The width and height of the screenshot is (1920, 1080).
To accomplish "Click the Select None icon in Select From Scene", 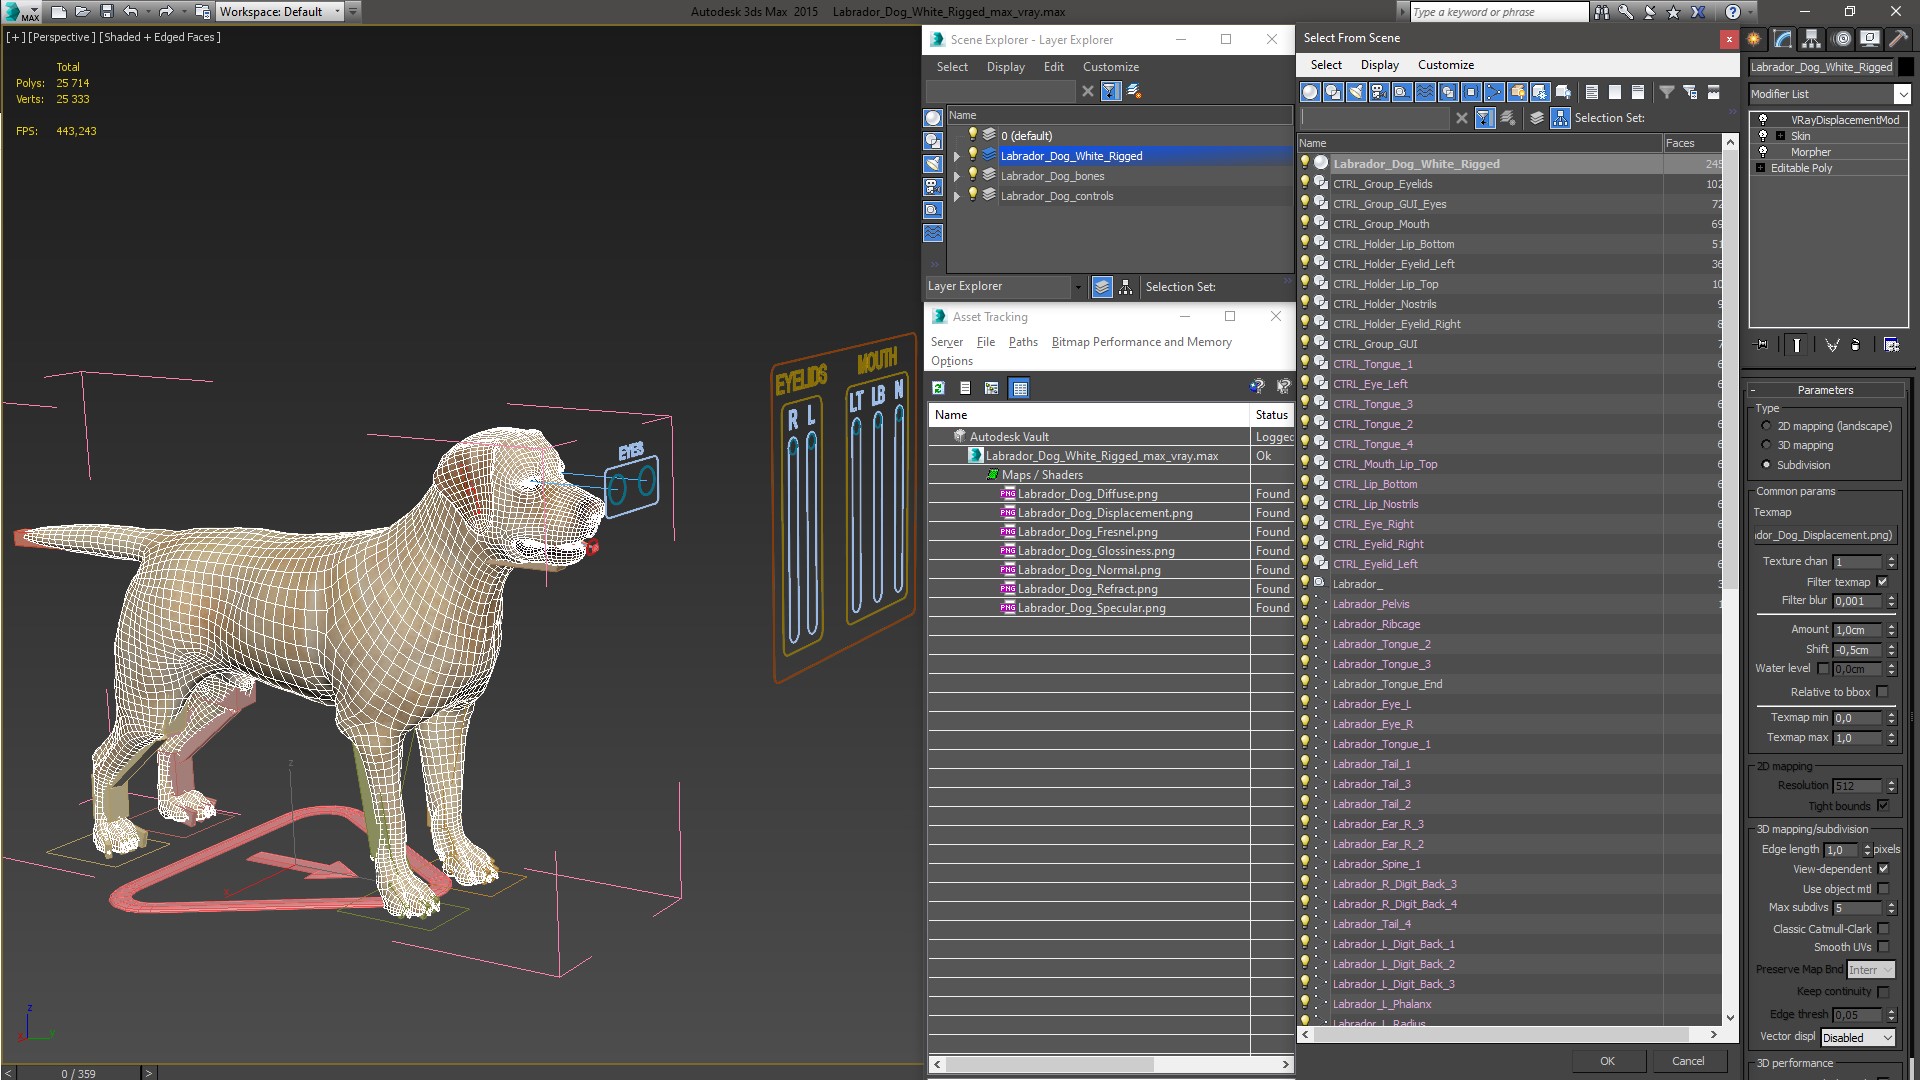I will click(1615, 92).
